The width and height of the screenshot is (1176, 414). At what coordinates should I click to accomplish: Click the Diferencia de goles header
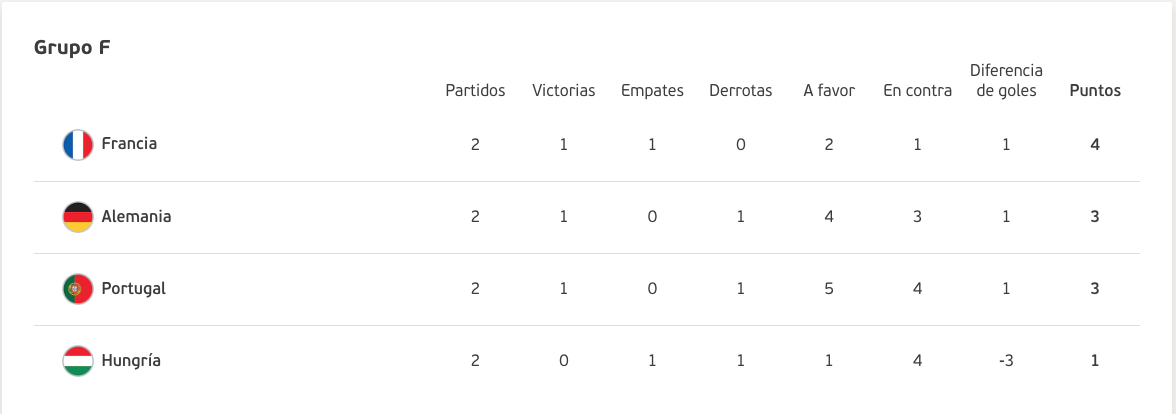point(1006,80)
